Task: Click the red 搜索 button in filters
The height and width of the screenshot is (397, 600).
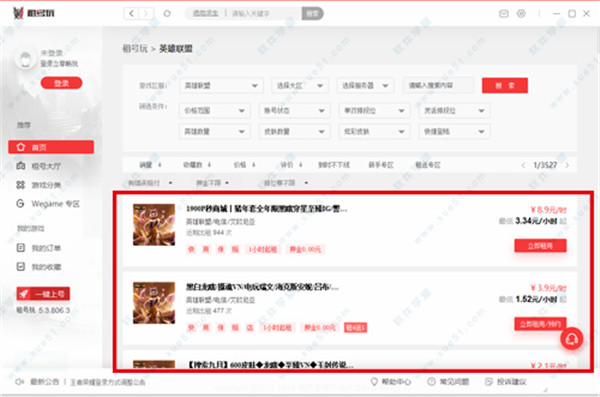Action: coord(505,85)
